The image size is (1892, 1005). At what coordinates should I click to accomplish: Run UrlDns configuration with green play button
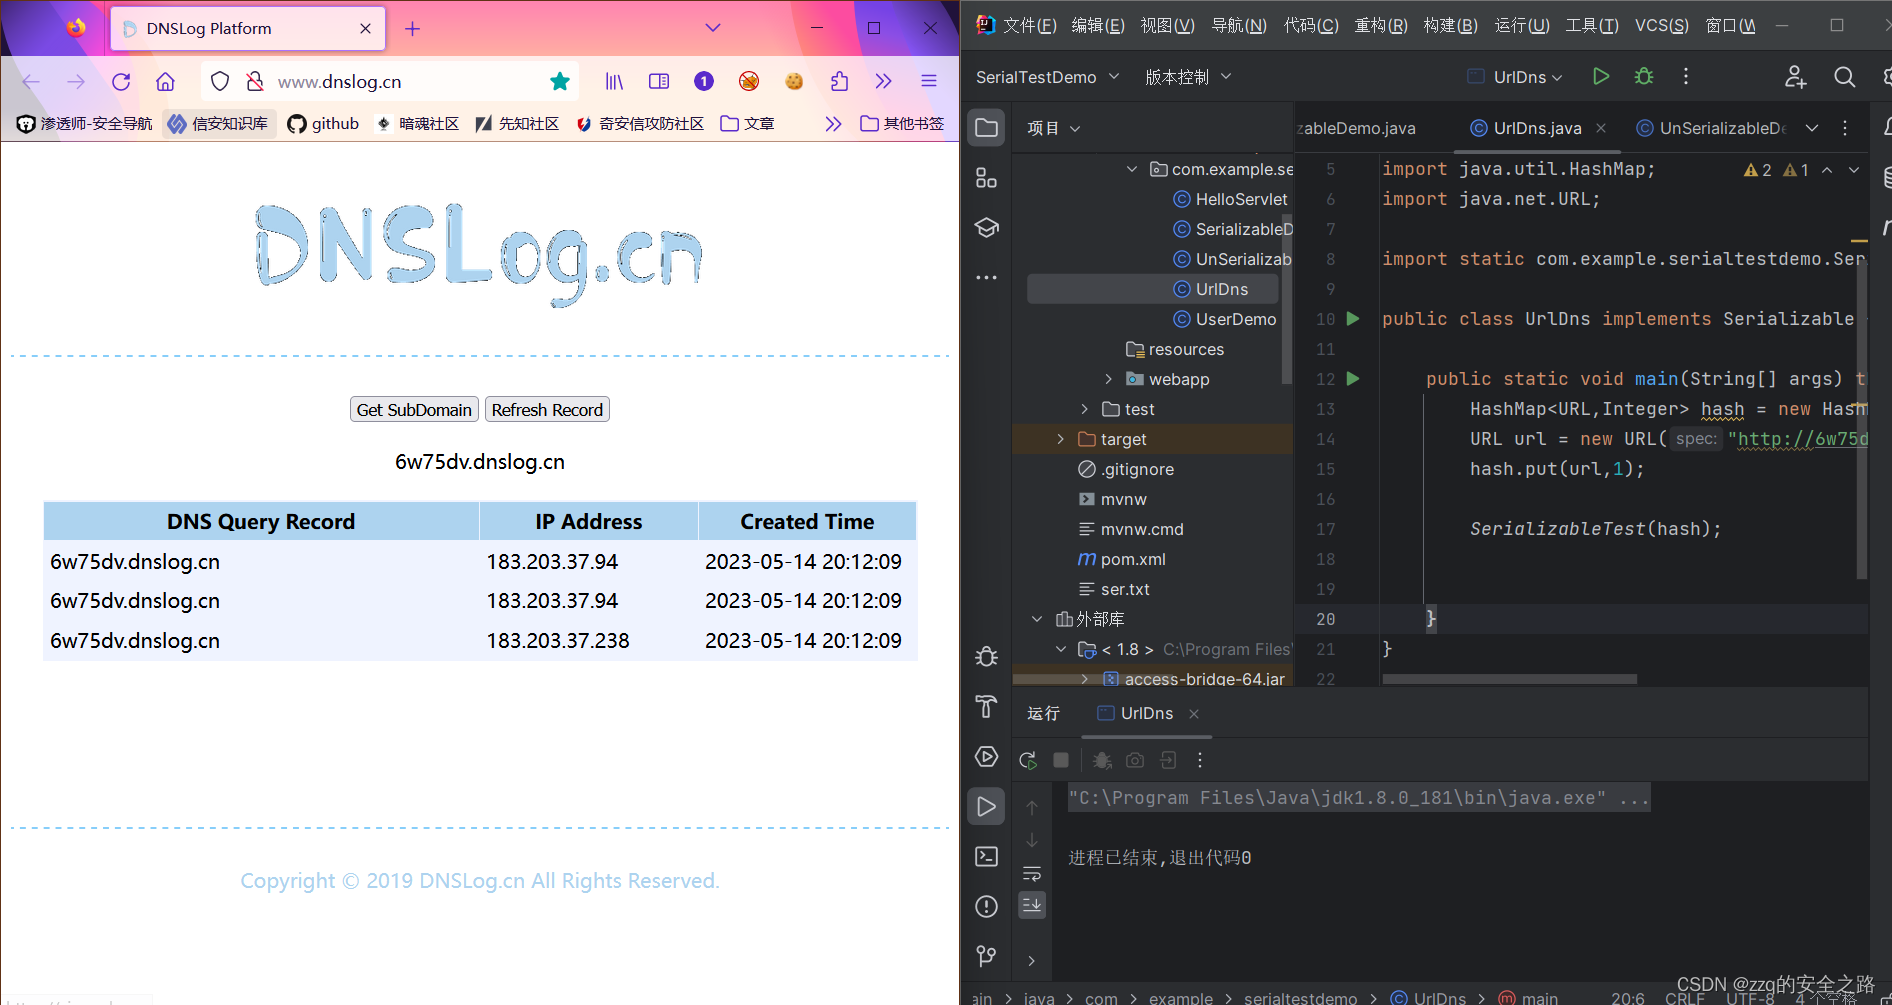pos(1601,77)
